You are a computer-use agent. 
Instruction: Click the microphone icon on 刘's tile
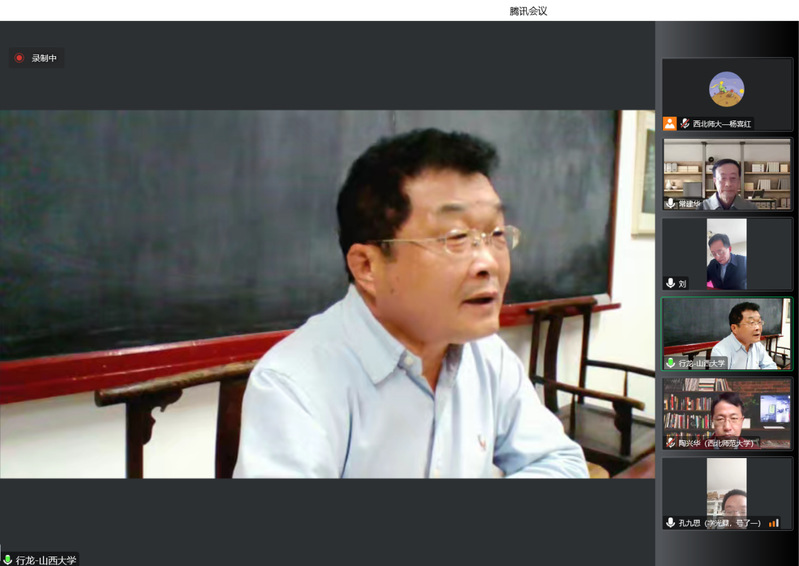(670, 283)
